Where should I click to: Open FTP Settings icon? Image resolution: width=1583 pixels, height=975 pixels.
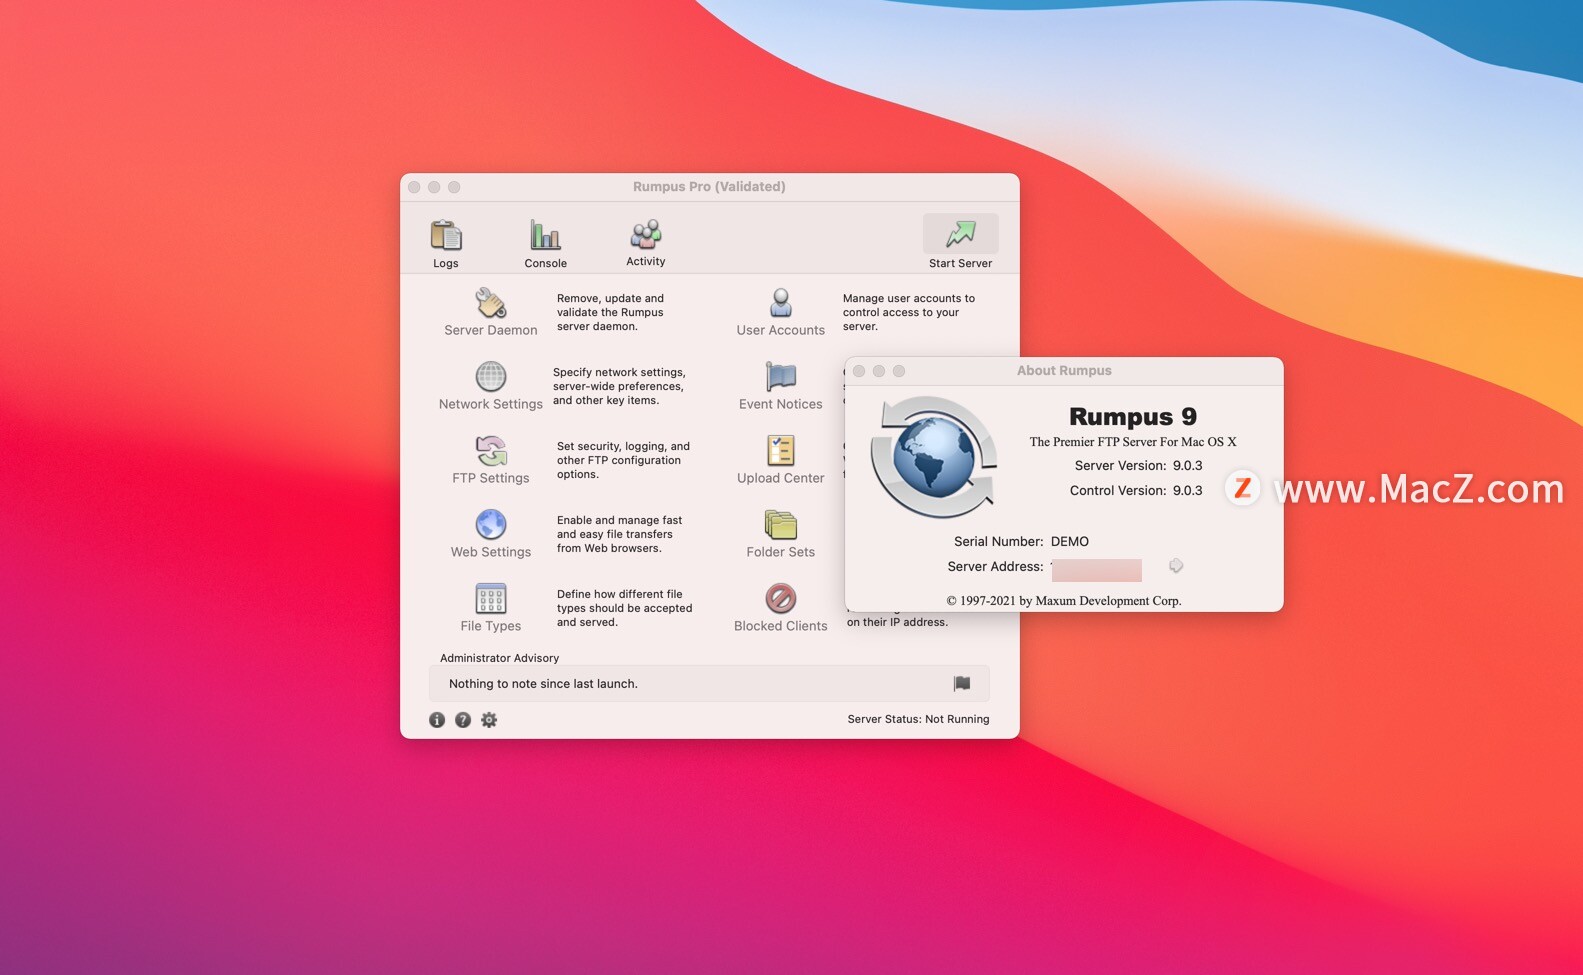coord(491,451)
